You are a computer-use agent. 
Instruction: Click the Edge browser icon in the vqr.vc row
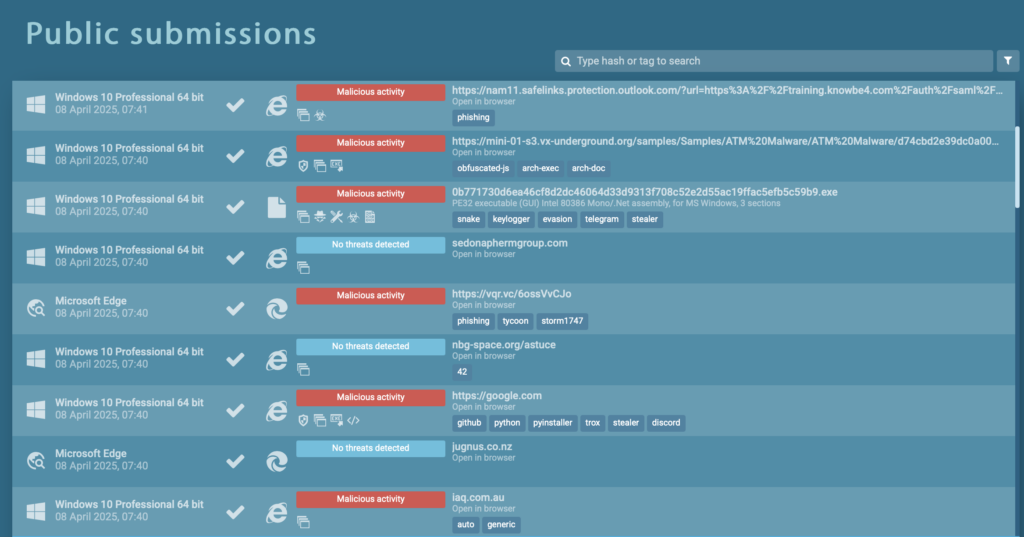276,308
